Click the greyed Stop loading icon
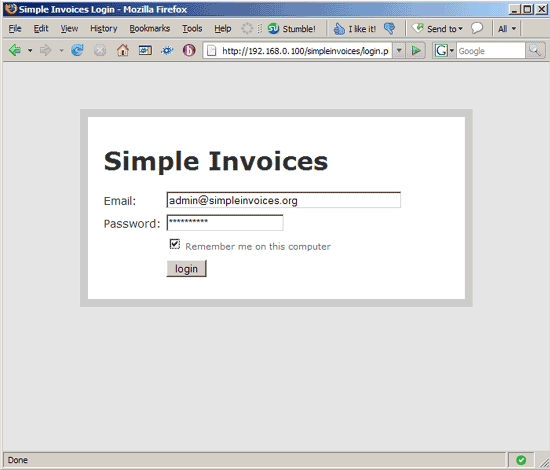Image resolution: width=550 pixels, height=470 pixels. [100, 51]
